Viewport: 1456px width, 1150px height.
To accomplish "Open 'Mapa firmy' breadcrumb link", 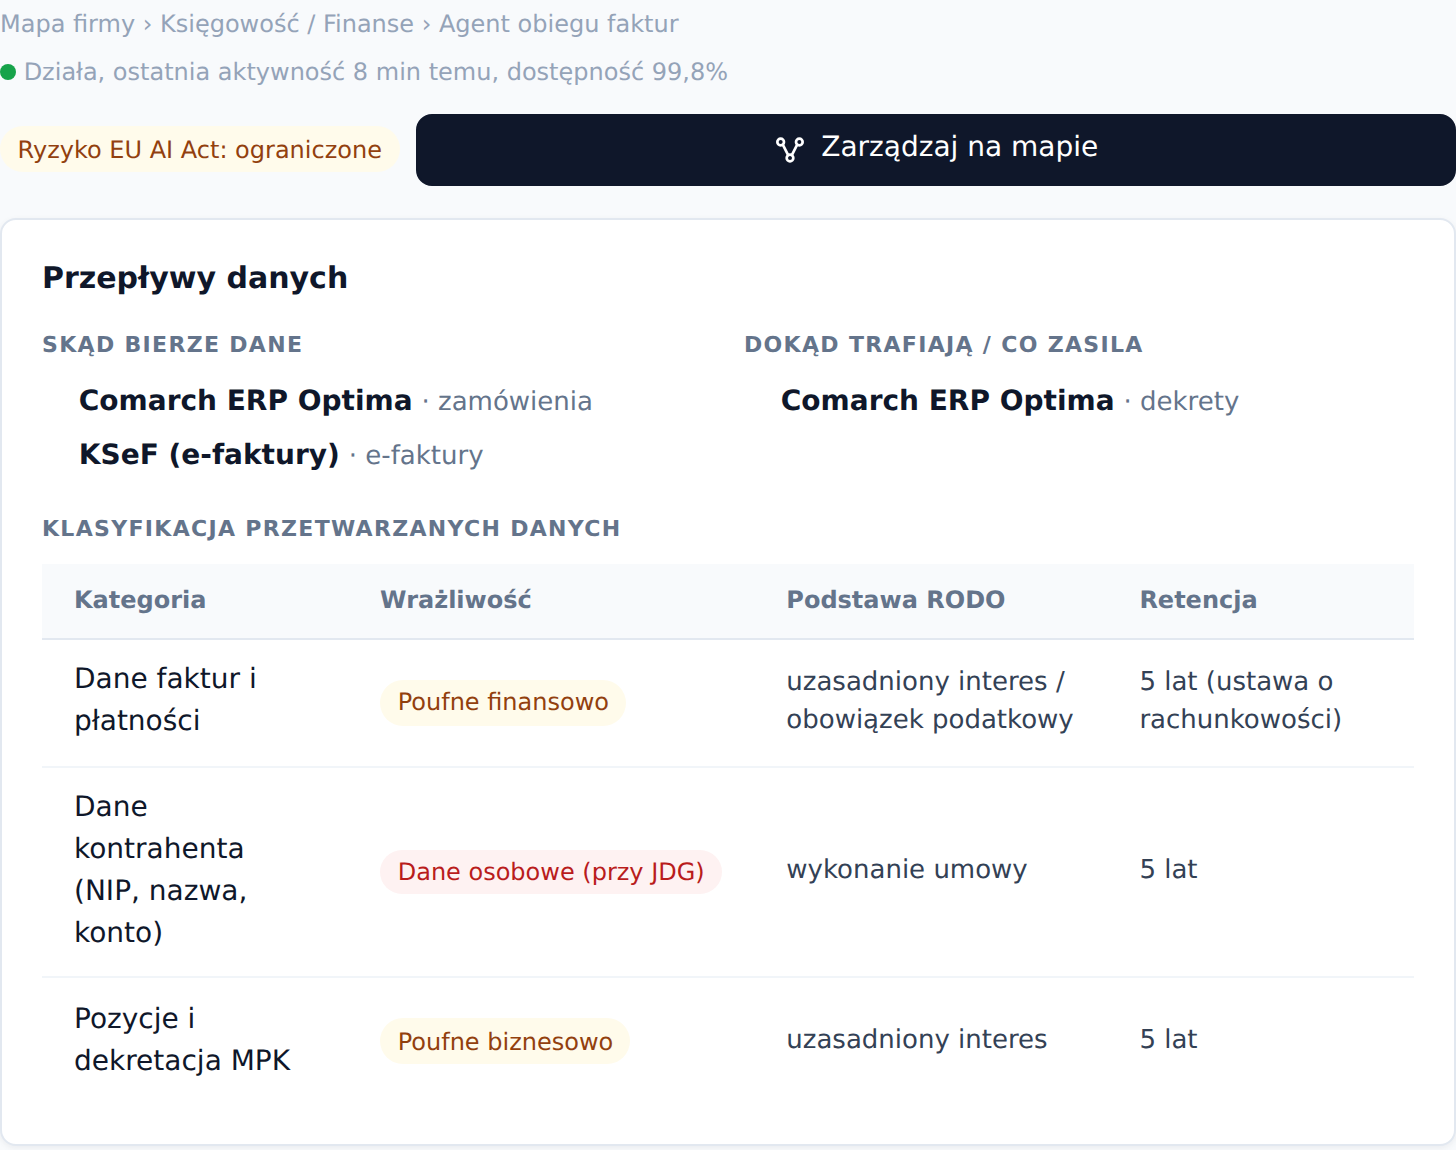I will [68, 24].
